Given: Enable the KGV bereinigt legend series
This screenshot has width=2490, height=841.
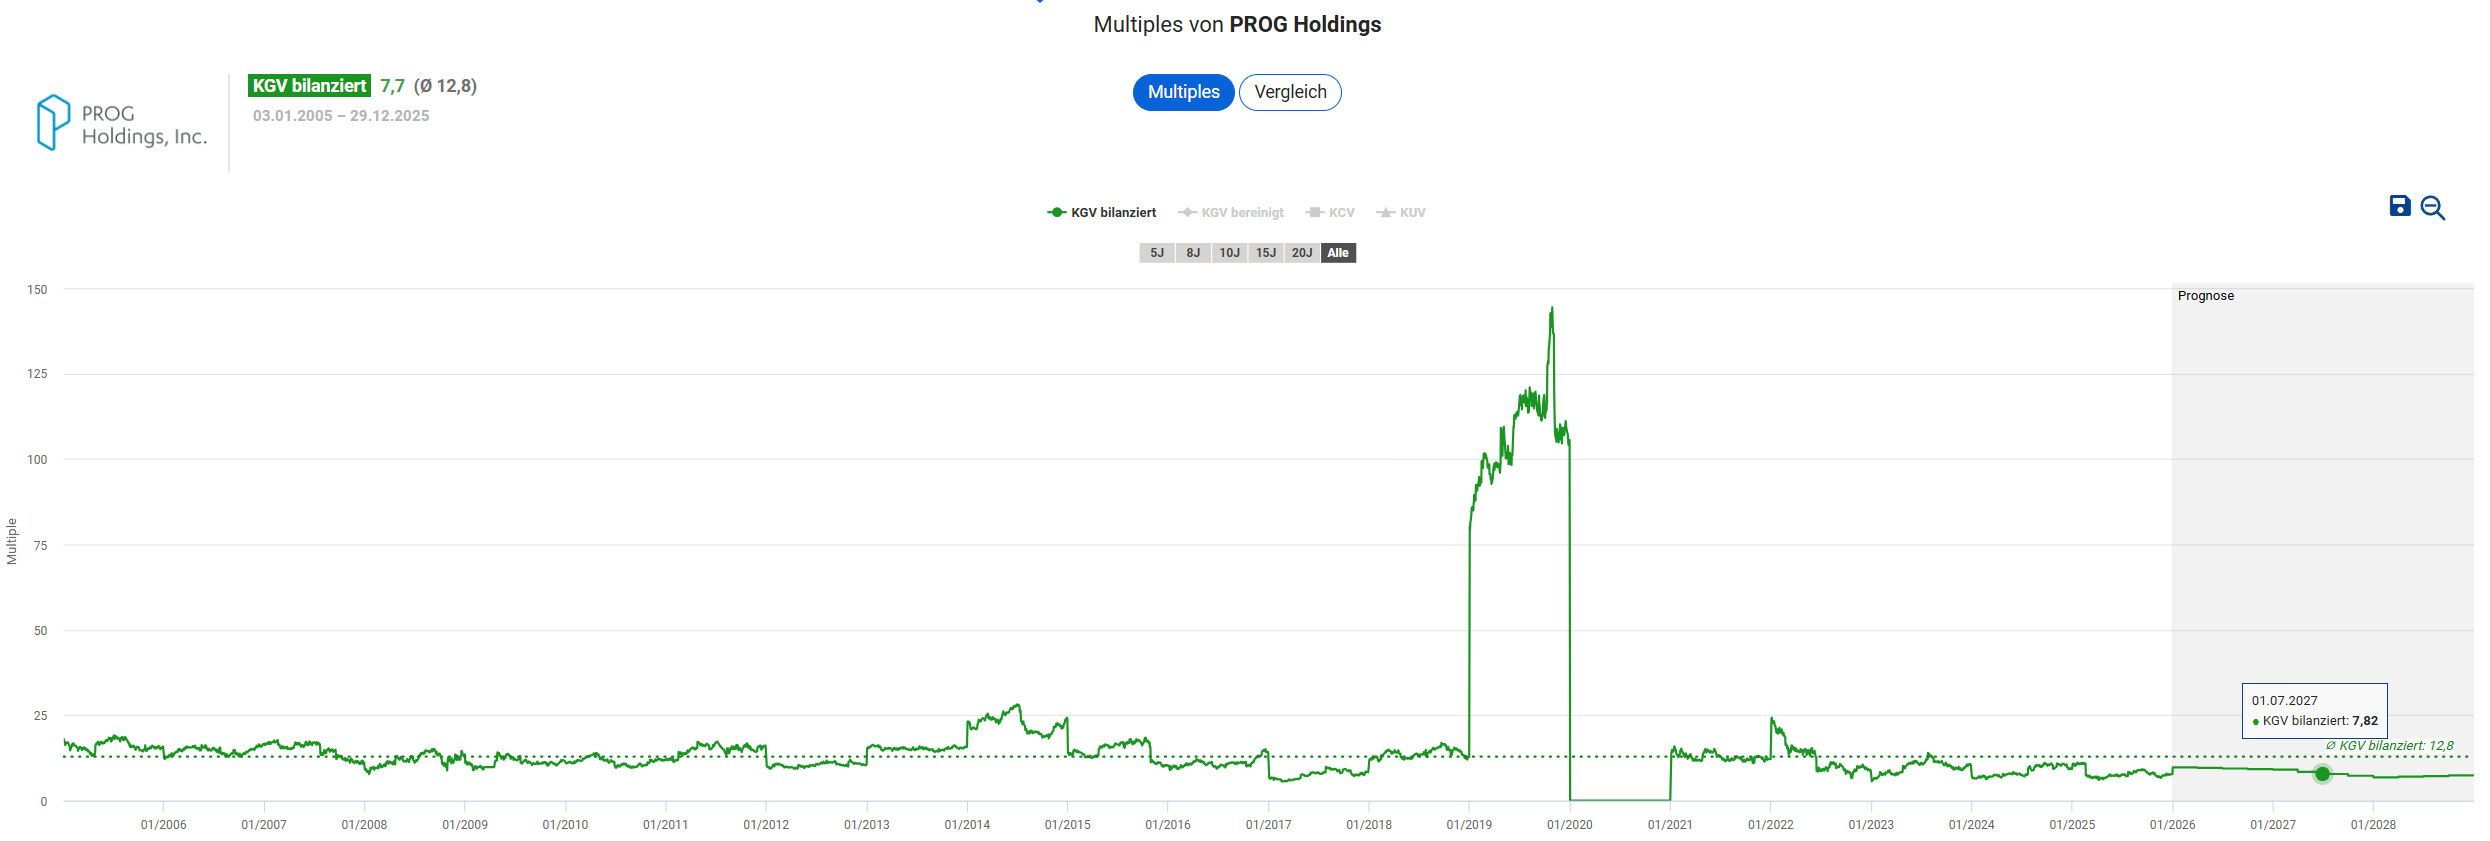Looking at the screenshot, I should click(x=1231, y=213).
